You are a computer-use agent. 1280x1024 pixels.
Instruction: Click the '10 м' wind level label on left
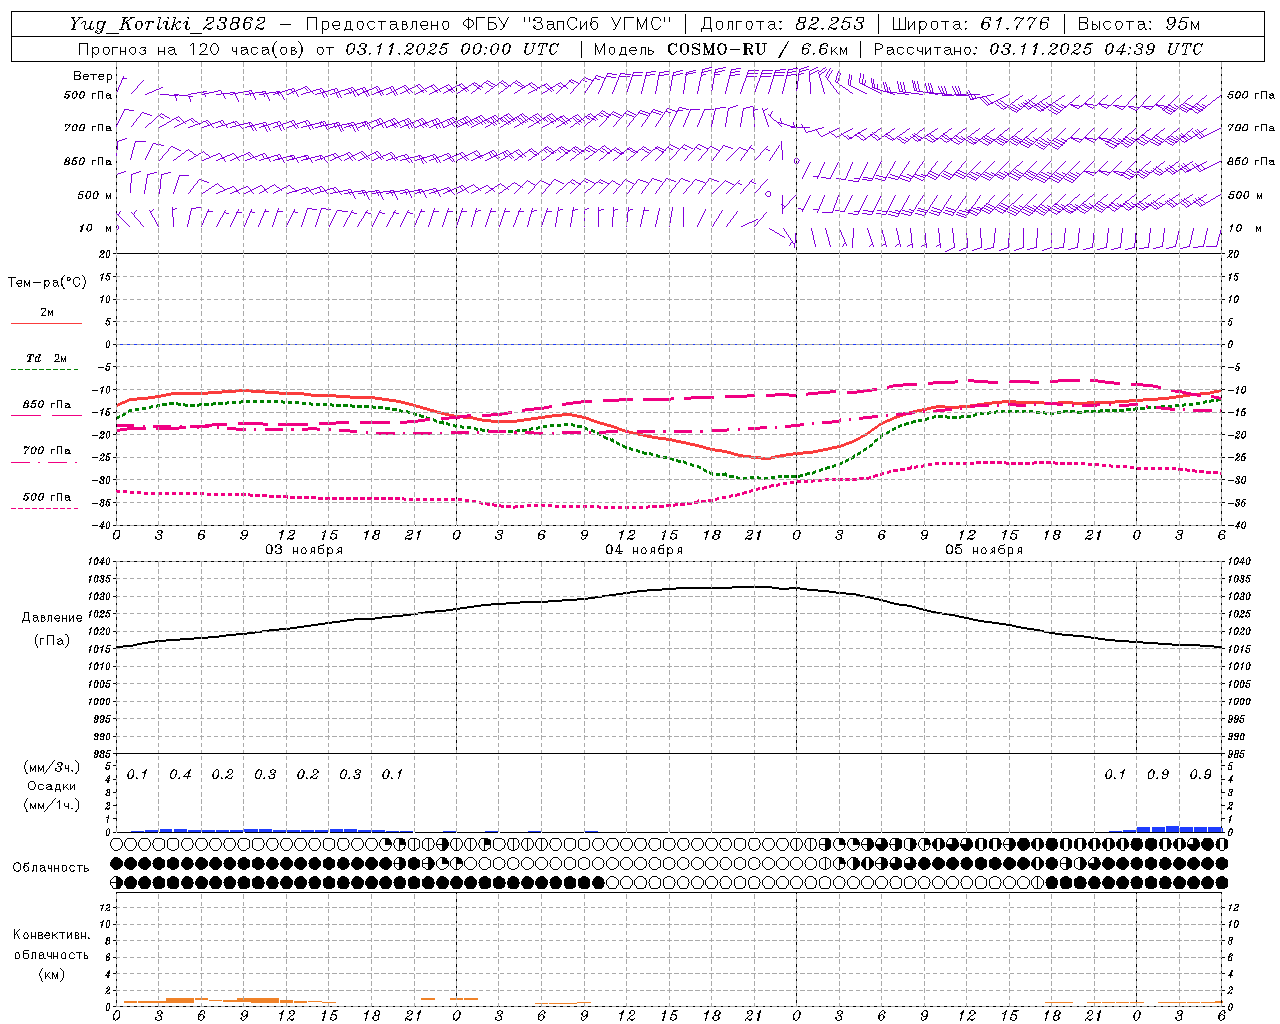pos(95,228)
